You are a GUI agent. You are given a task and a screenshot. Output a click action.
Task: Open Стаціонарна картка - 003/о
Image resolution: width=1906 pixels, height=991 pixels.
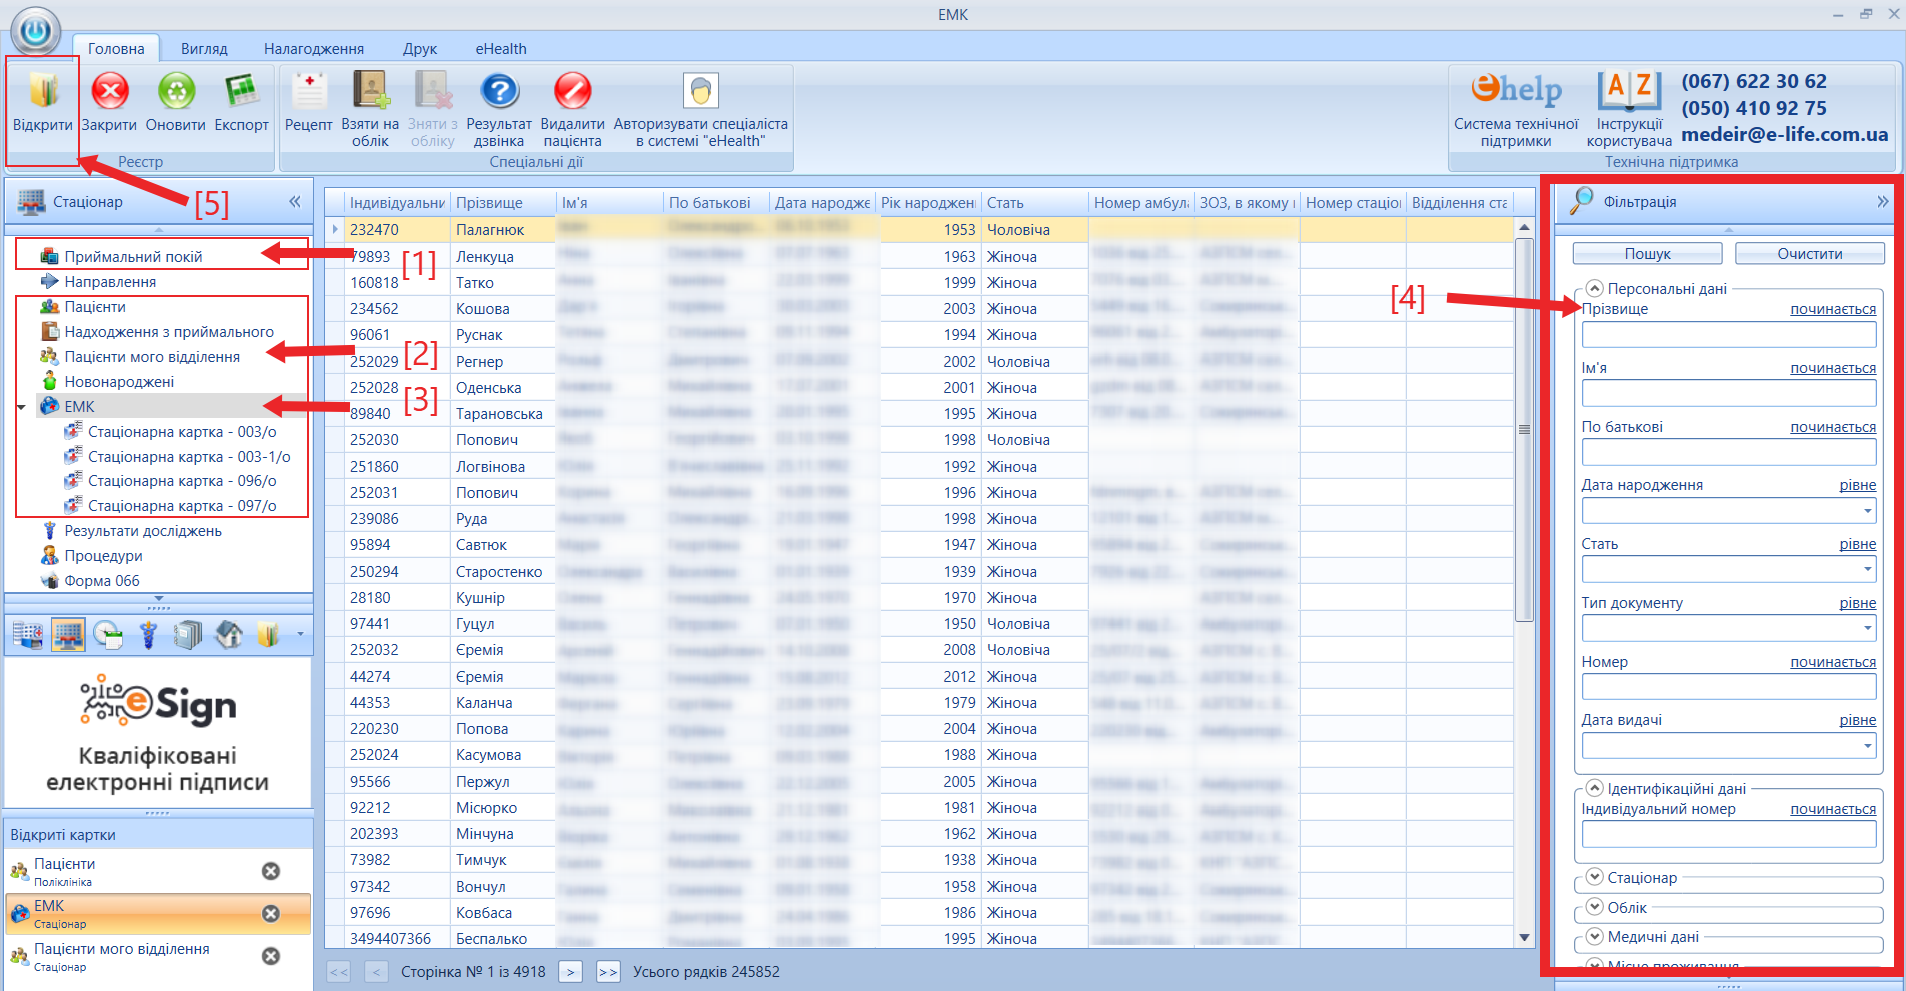182,432
